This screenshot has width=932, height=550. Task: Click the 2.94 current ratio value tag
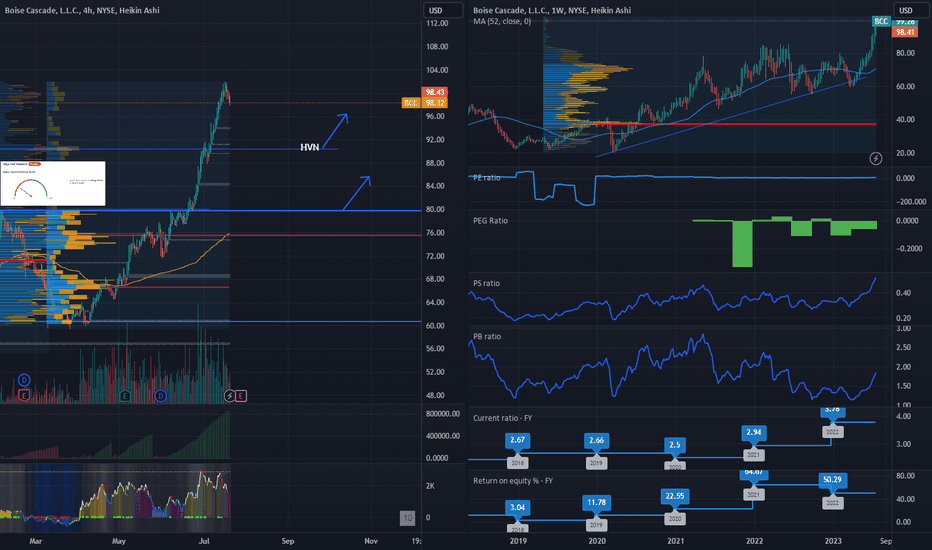pyautogui.click(x=754, y=432)
